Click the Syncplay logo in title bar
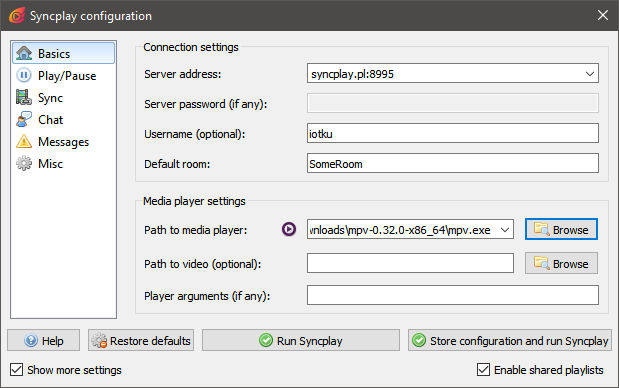619x388 pixels. [17, 16]
